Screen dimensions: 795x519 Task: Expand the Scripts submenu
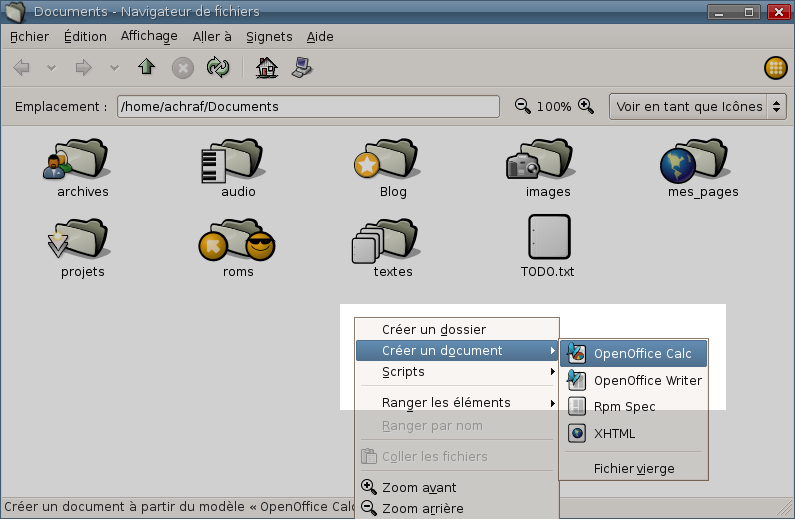point(457,372)
